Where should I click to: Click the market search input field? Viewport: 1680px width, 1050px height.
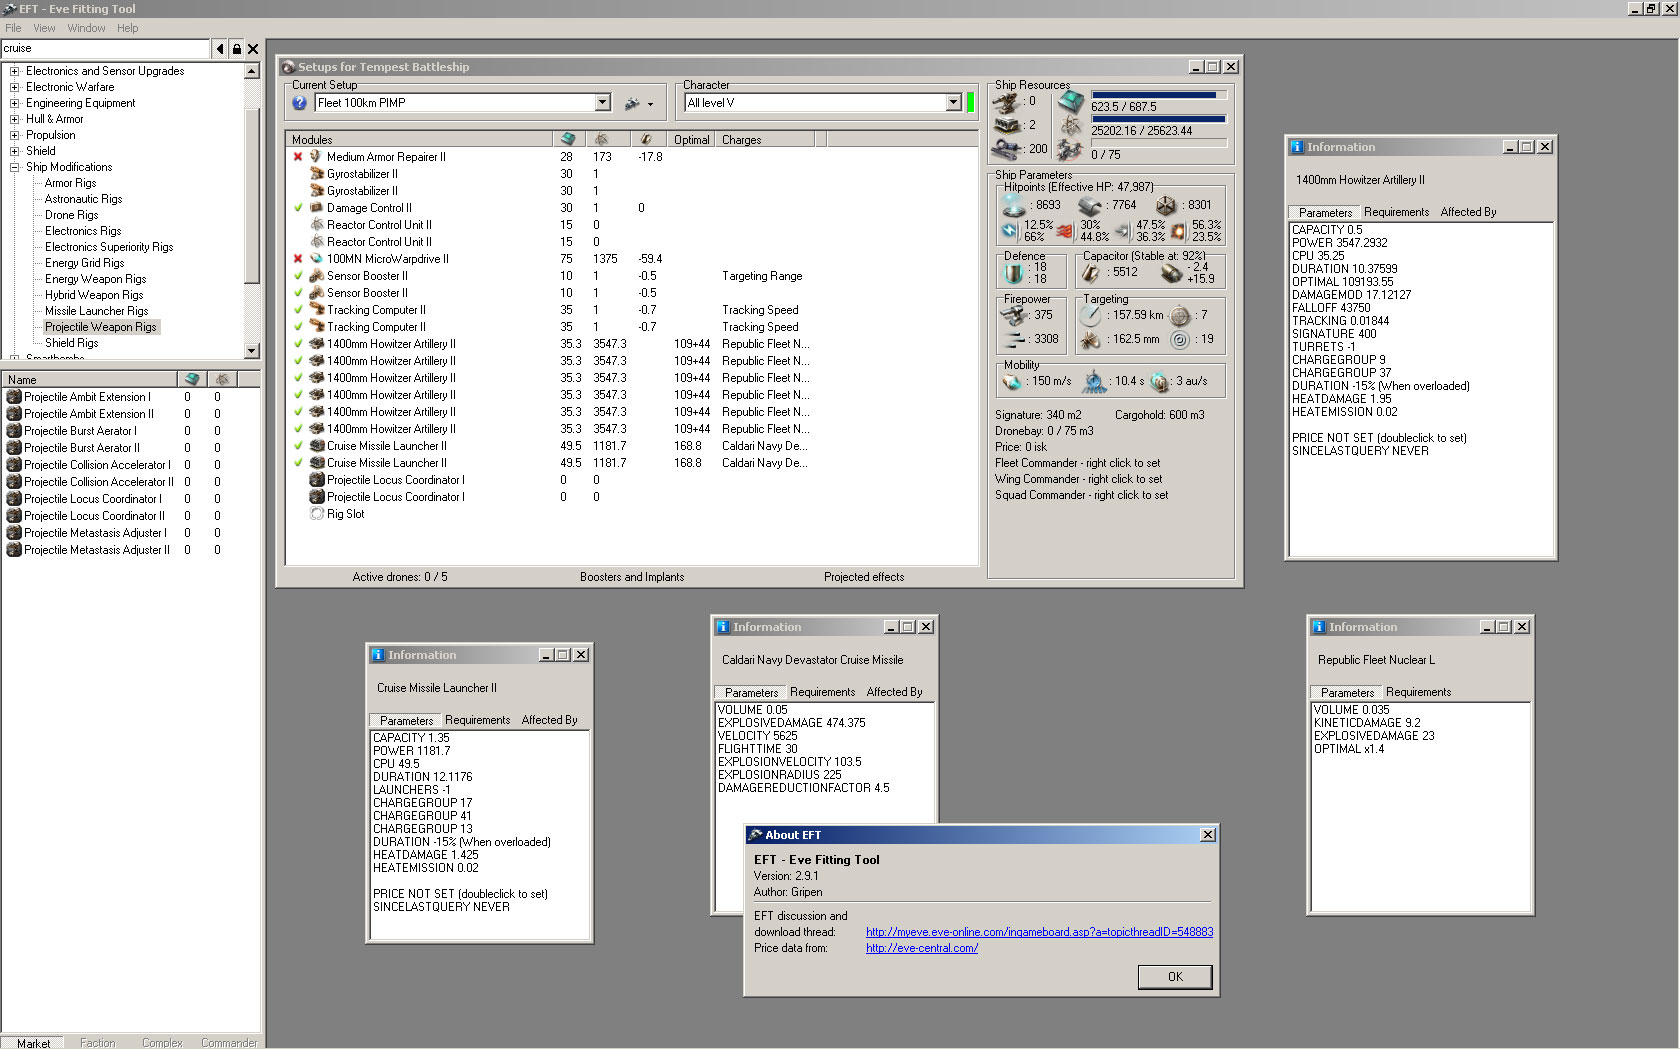click(105, 49)
